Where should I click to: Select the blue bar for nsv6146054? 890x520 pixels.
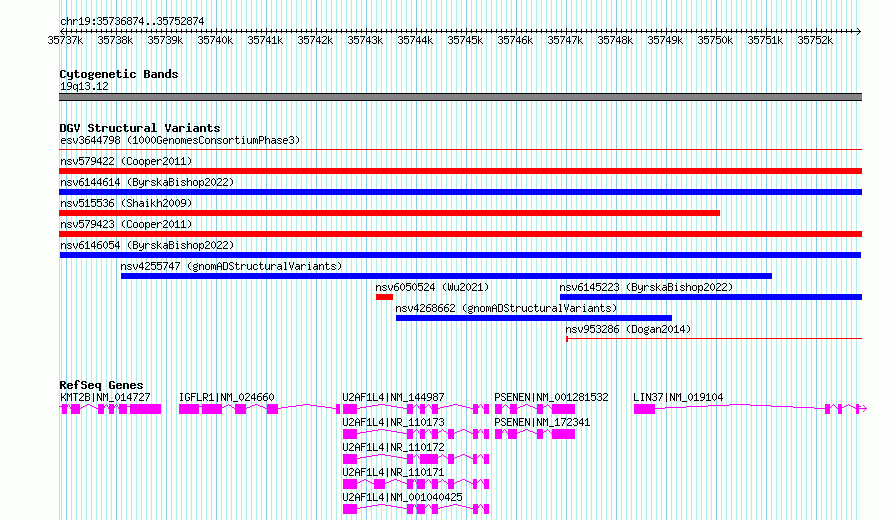click(460, 255)
